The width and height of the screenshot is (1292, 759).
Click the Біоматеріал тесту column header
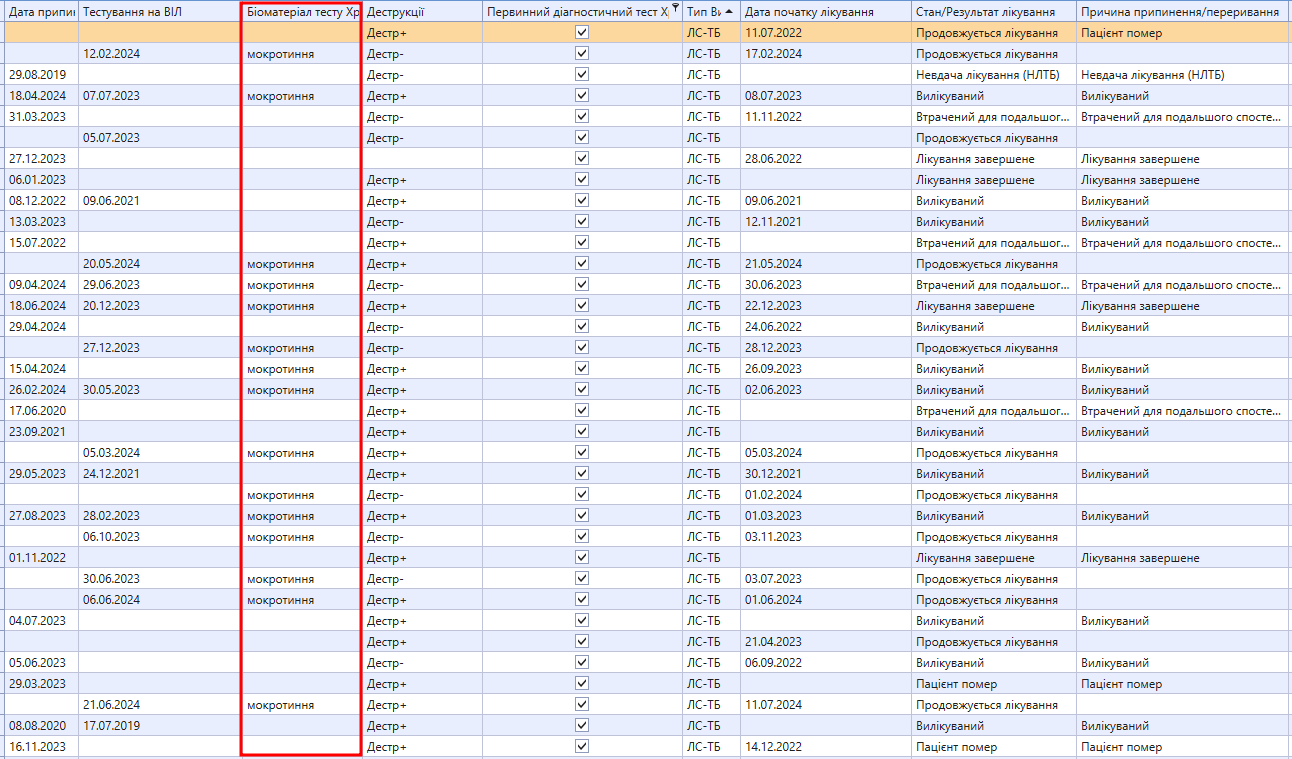click(301, 11)
